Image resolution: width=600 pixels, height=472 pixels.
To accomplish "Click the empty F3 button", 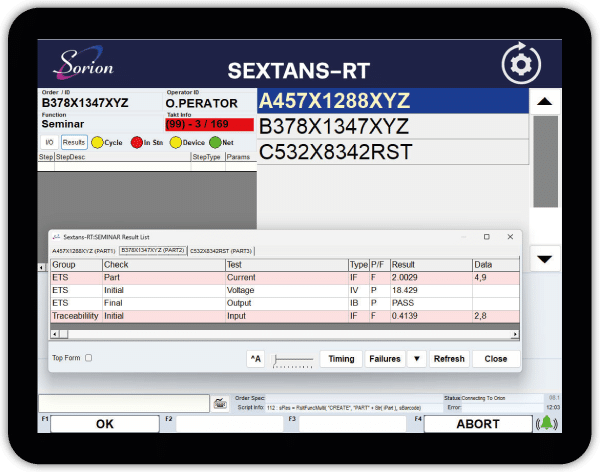I will coord(352,424).
